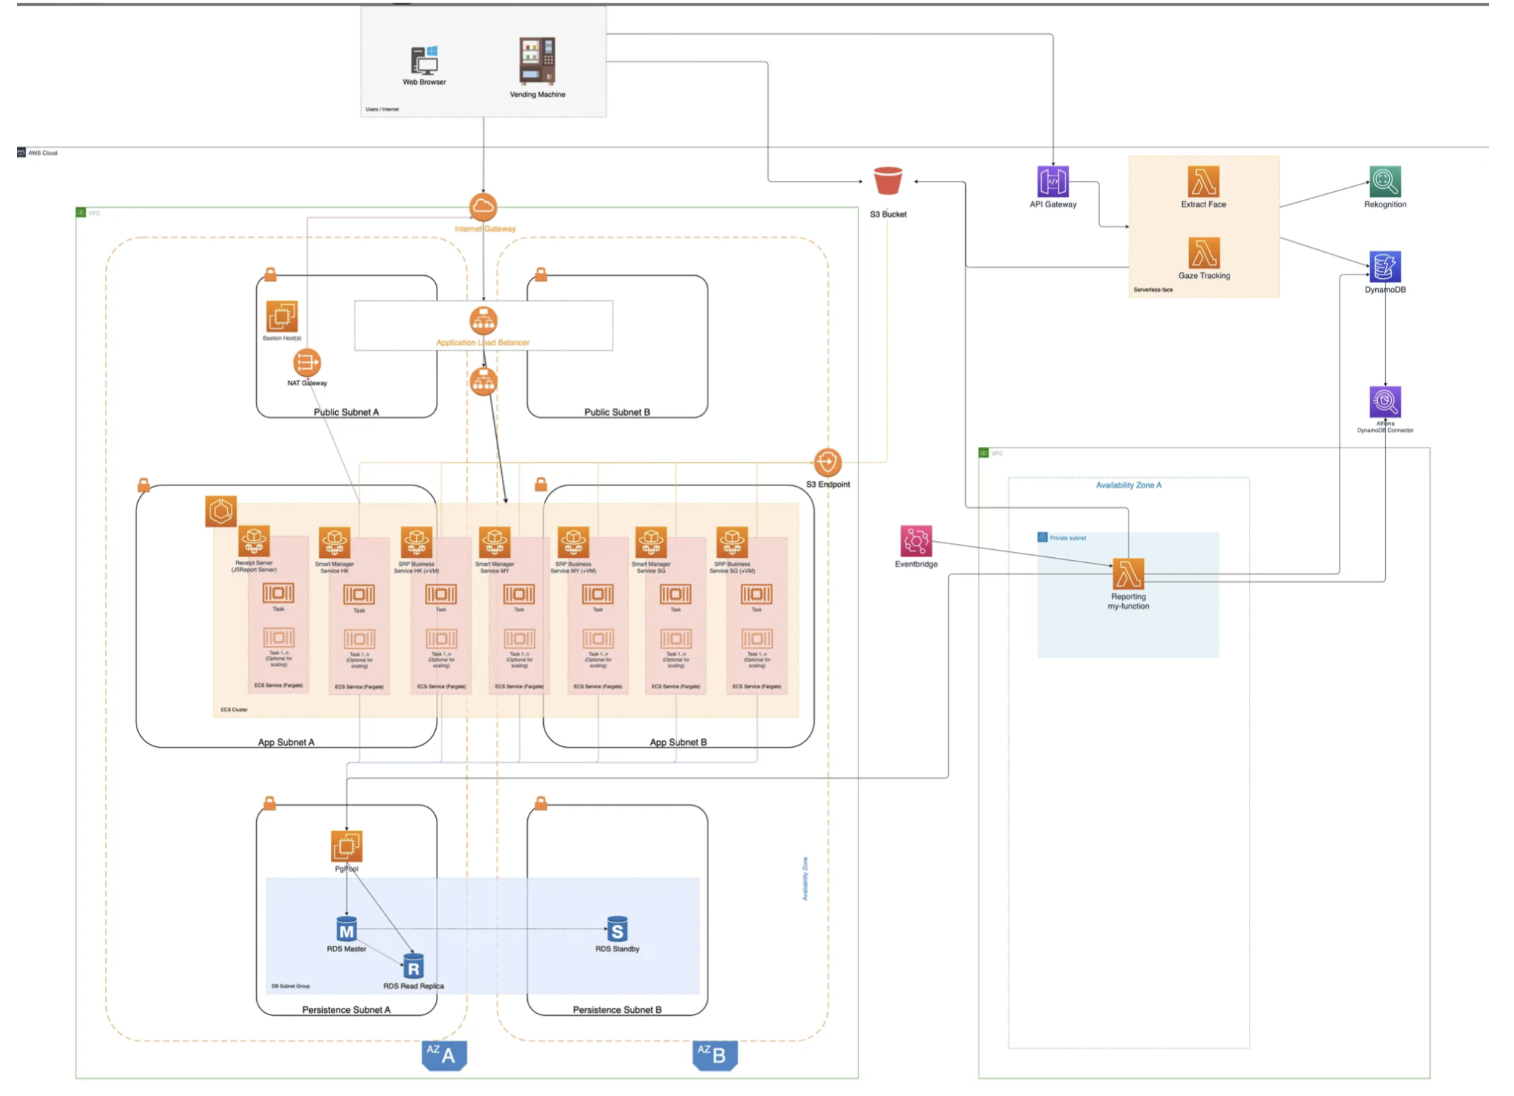This screenshot has height=1096, width=1514.
Task: Select the Athena DynamoDB Connector icon
Action: tap(1385, 402)
